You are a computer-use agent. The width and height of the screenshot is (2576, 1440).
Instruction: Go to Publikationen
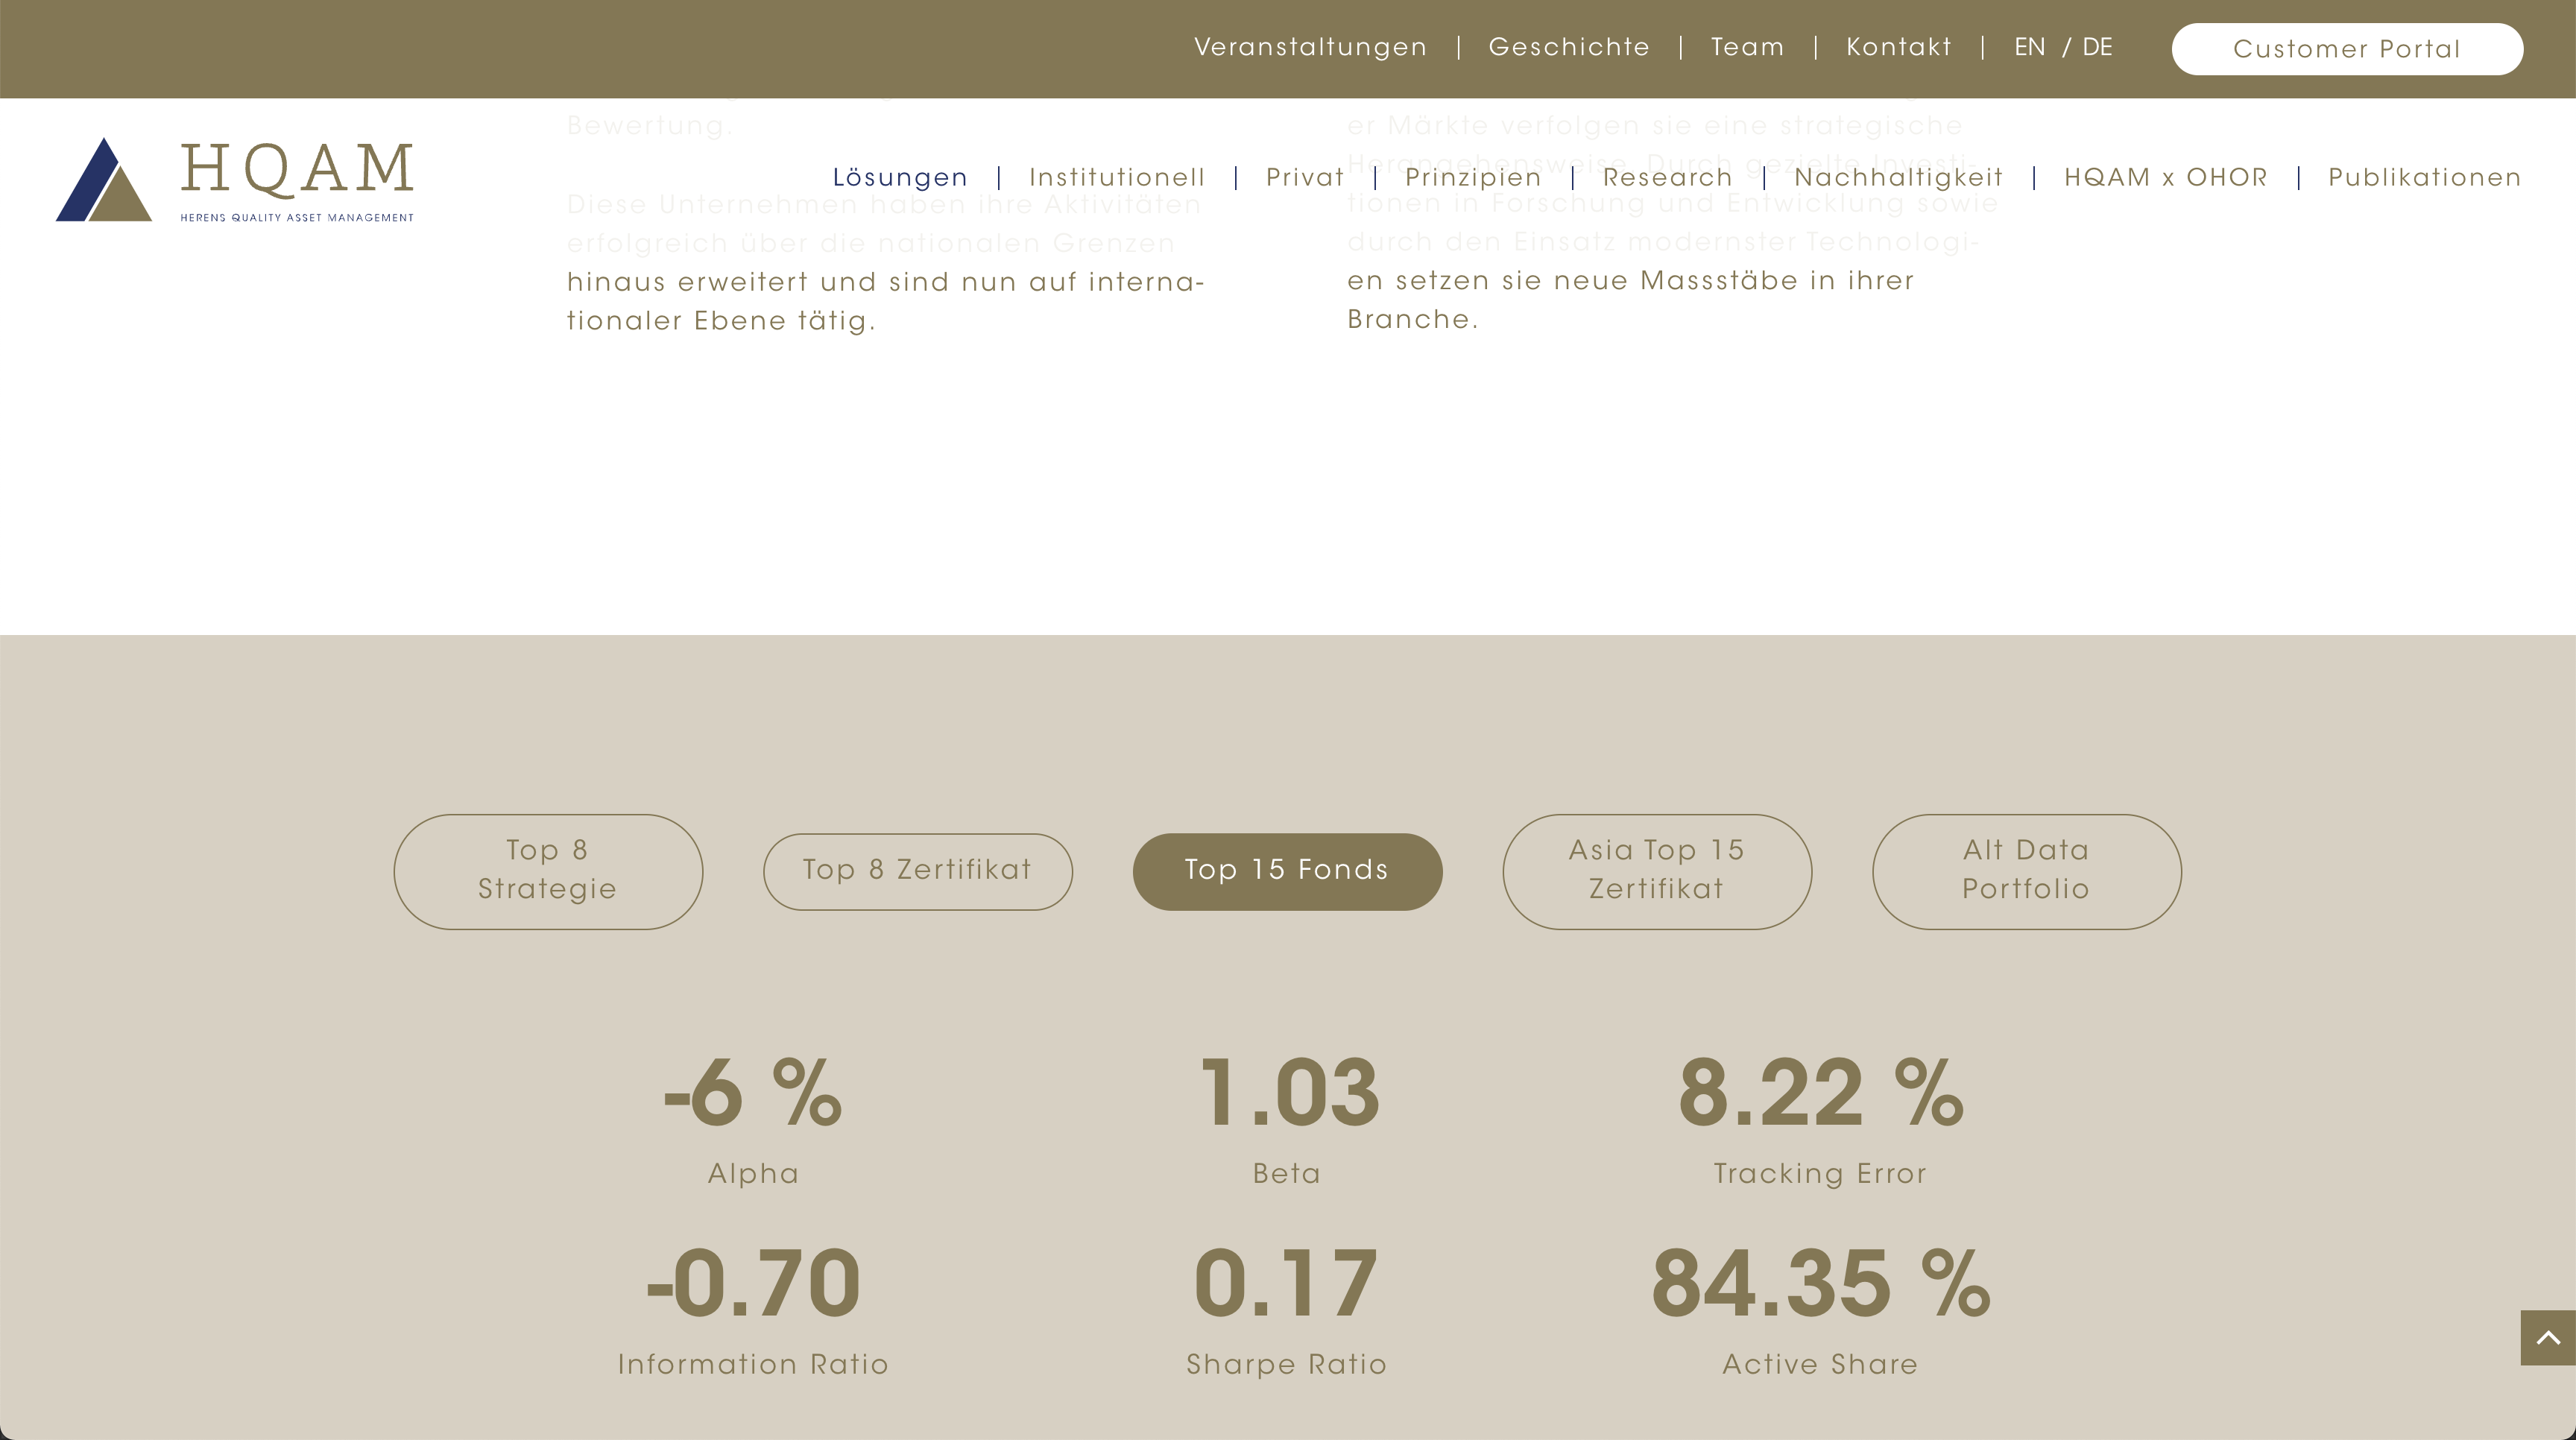tap(2424, 178)
